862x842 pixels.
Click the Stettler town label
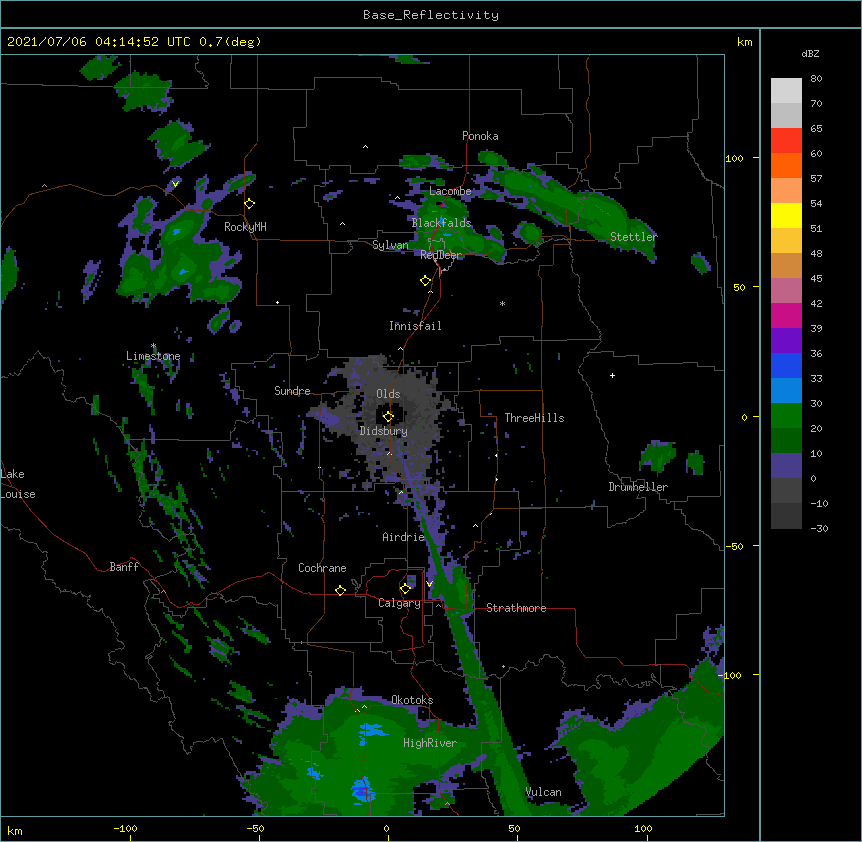pos(633,237)
